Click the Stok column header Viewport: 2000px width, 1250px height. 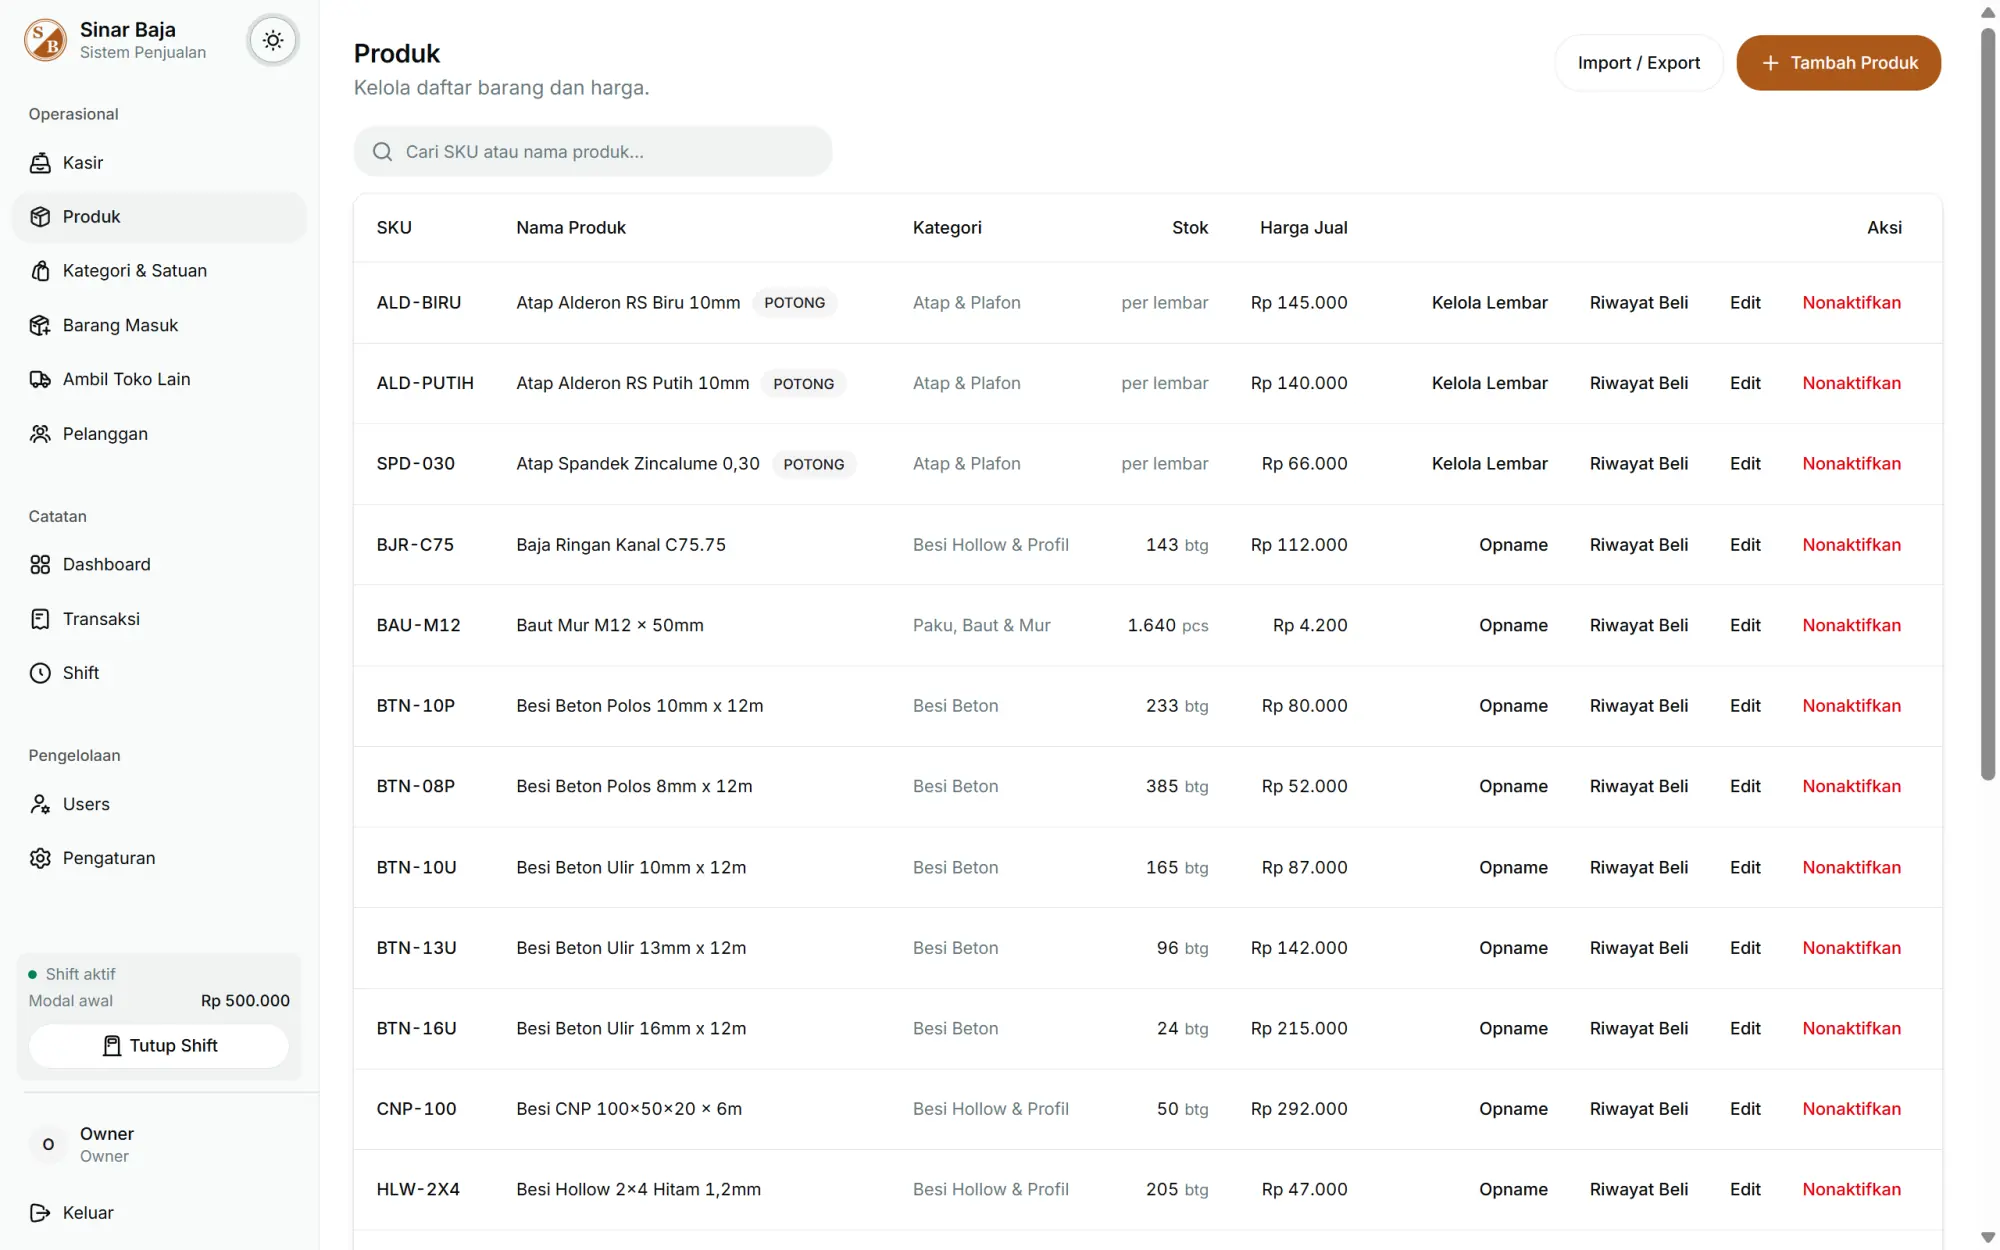(x=1190, y=228)
